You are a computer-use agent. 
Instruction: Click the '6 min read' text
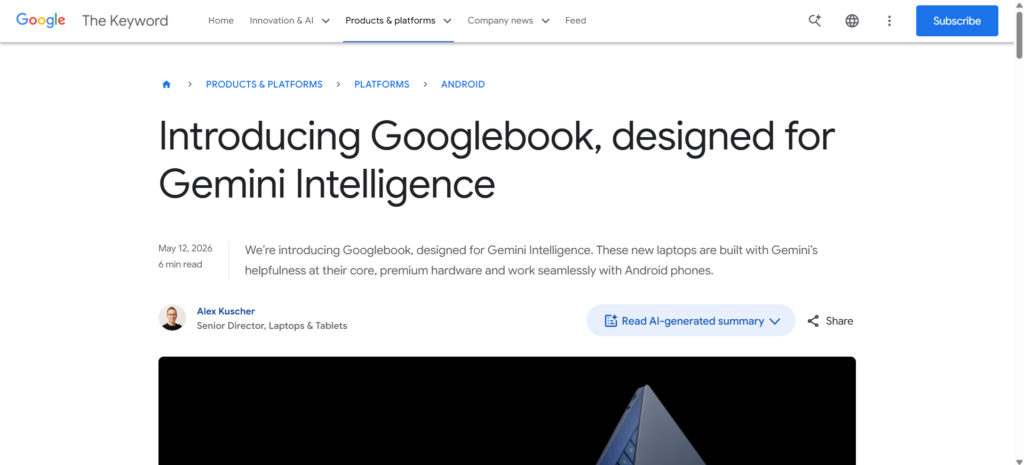(180, 265)
